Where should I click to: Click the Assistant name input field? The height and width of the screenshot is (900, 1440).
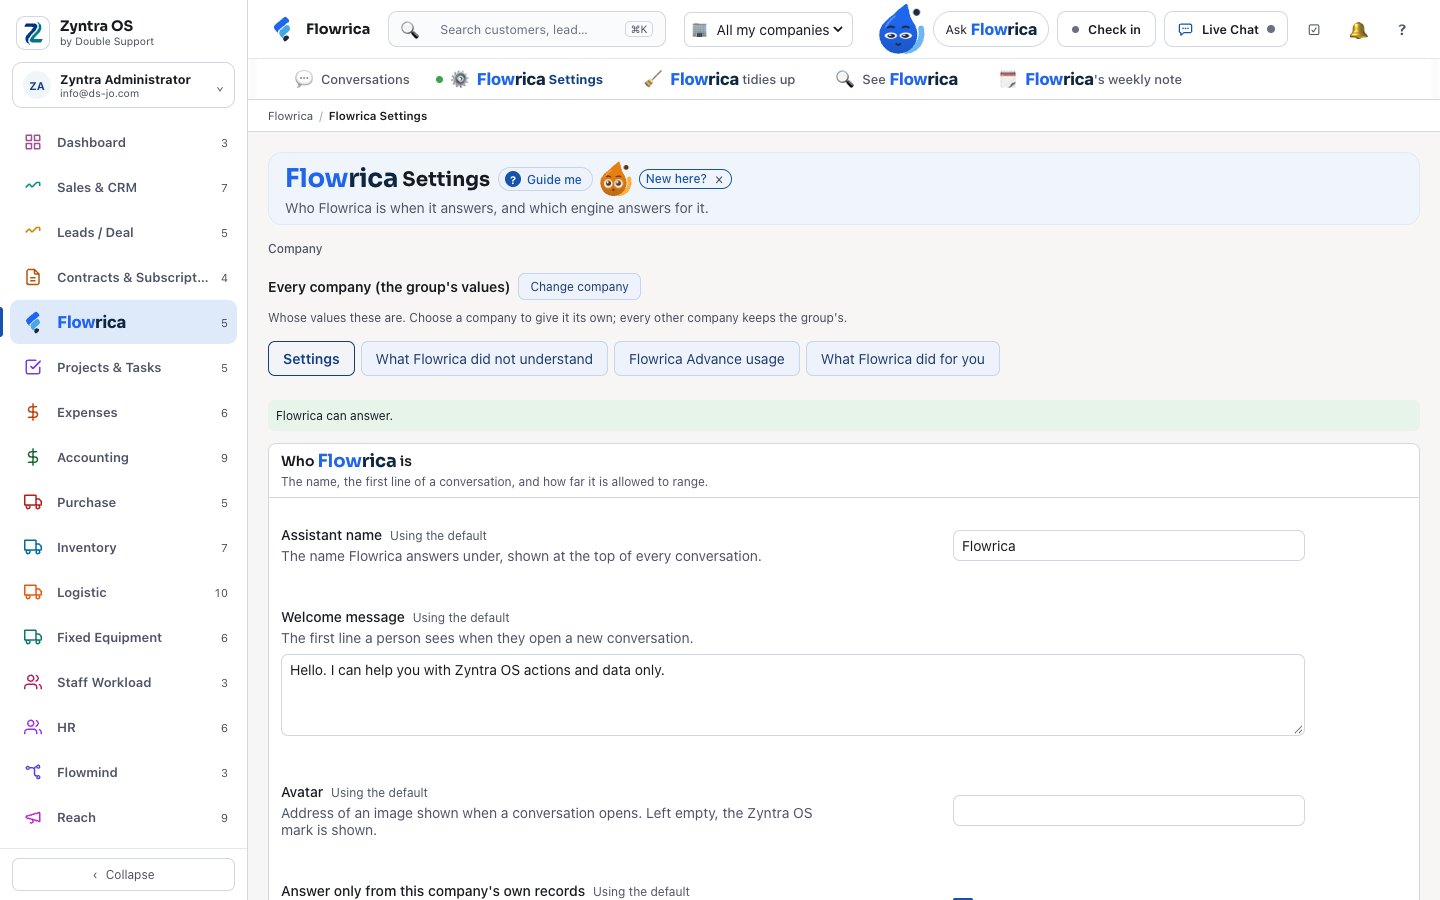pyautogui.click(x=1129, y=546)
